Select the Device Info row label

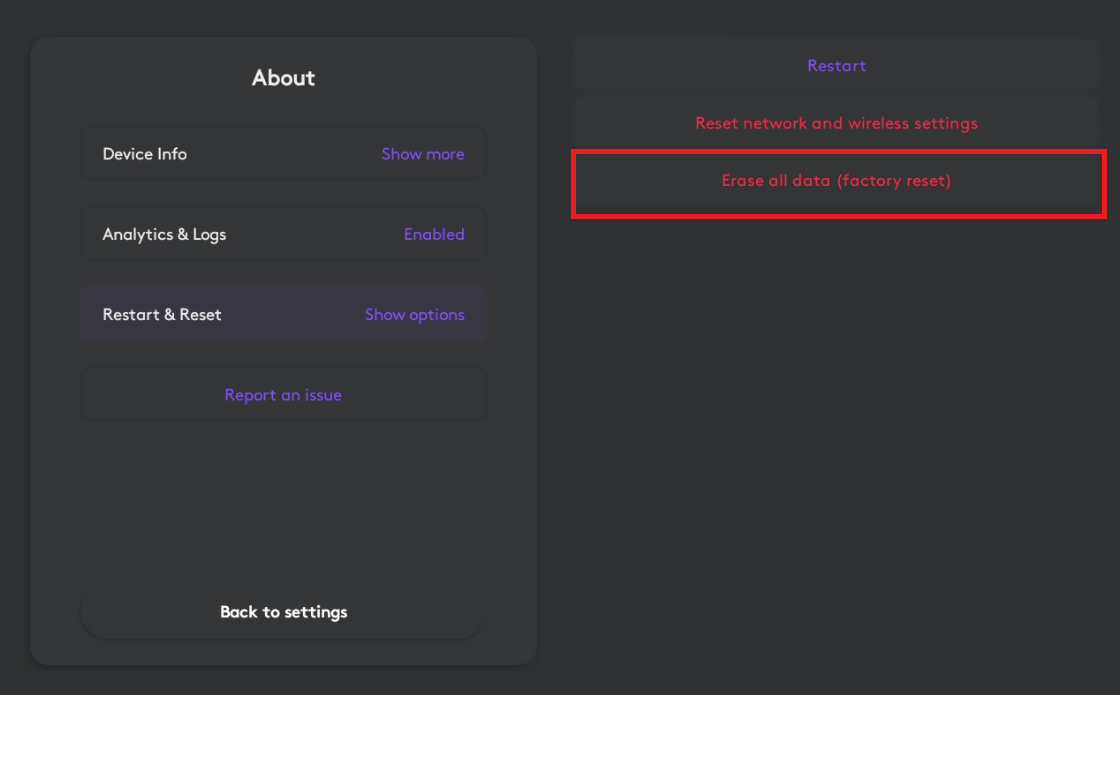click(x=145, y=154)
